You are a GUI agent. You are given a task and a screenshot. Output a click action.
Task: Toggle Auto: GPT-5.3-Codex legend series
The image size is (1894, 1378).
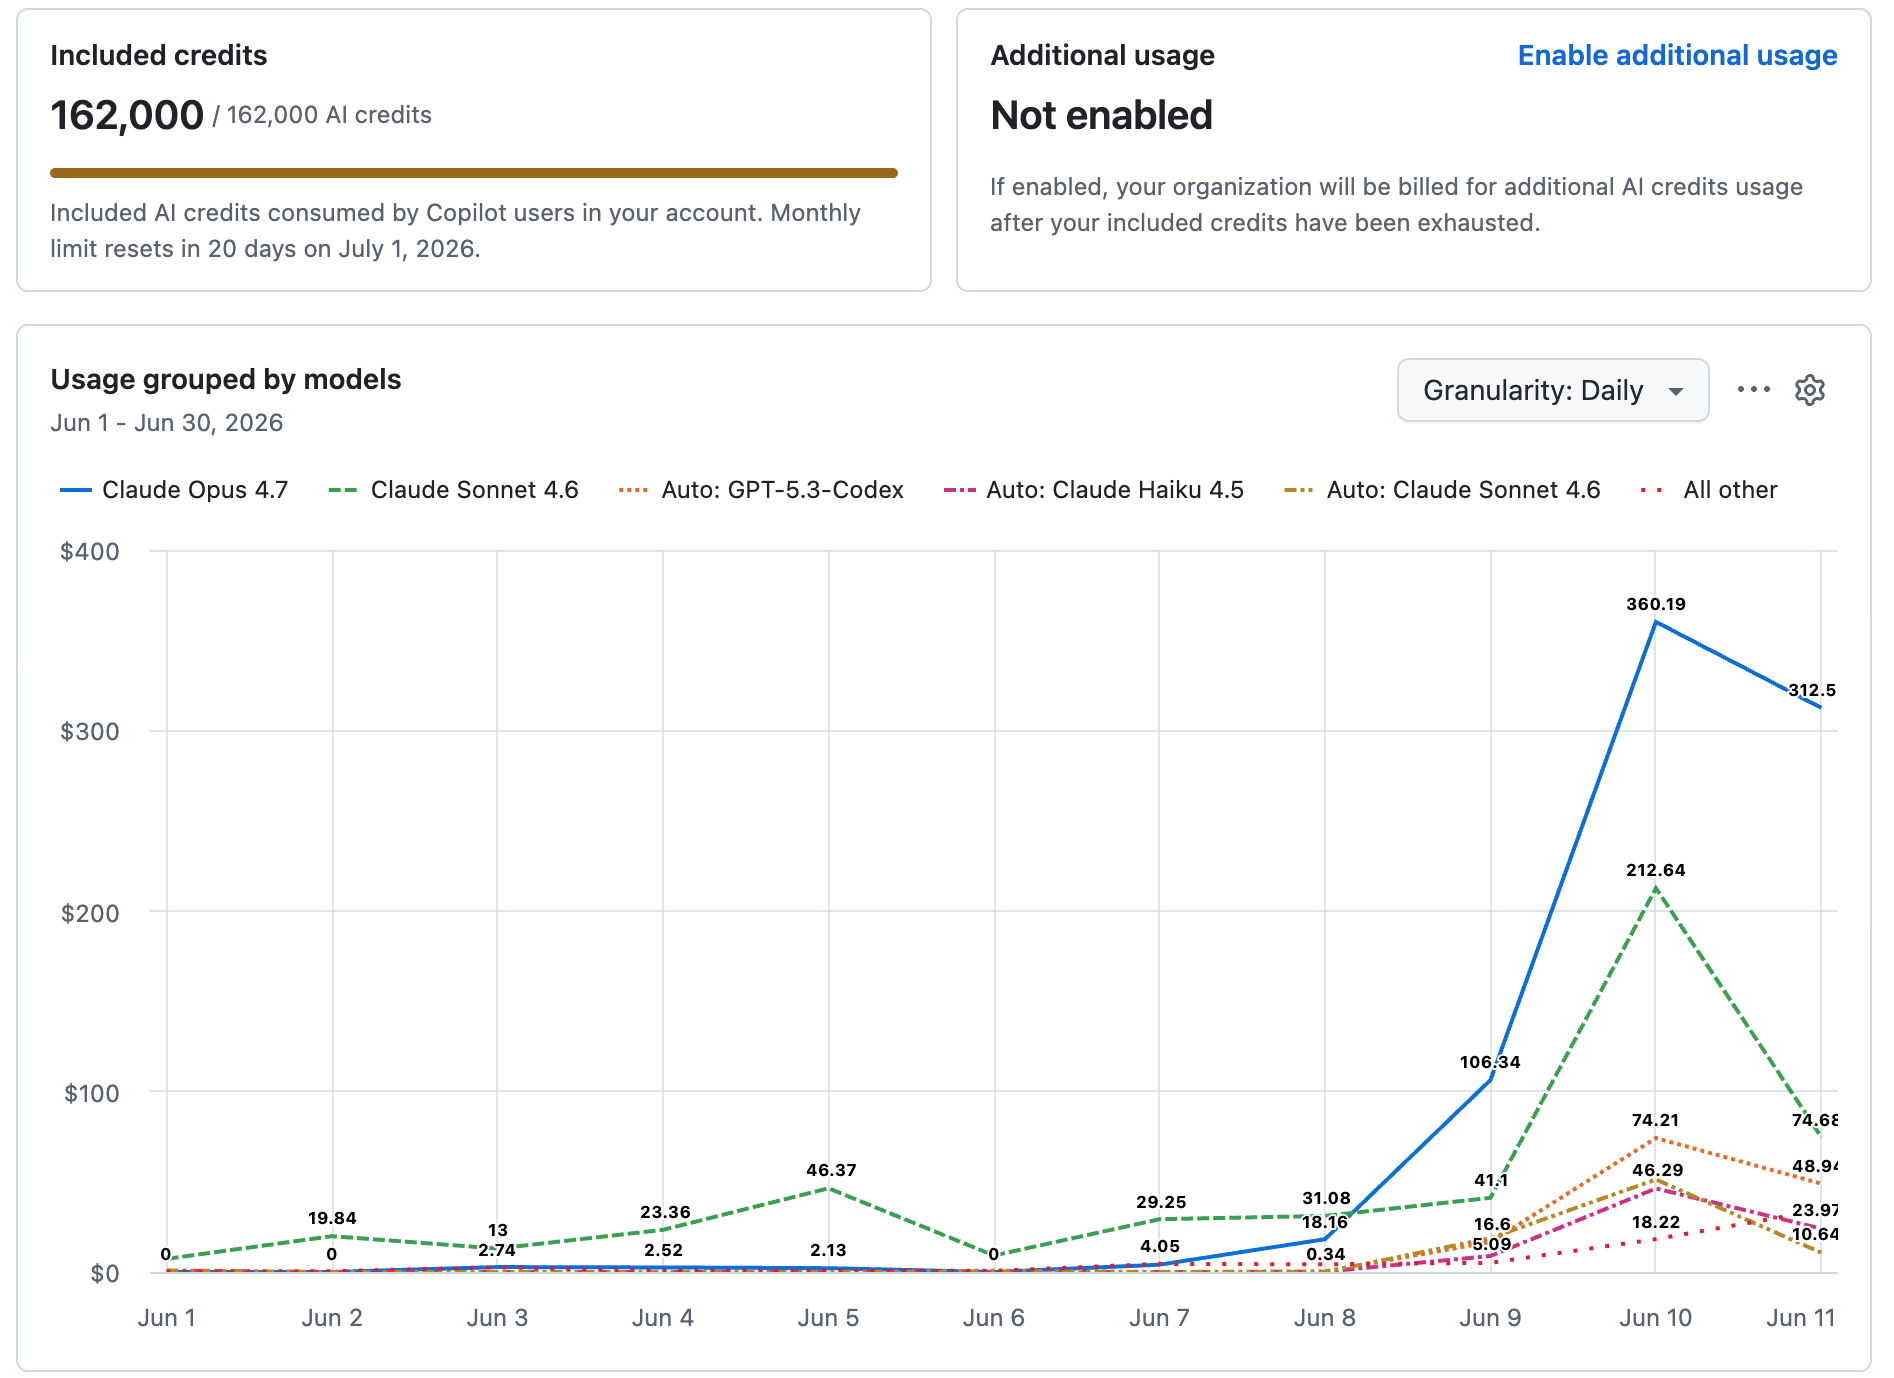point(761,490)
